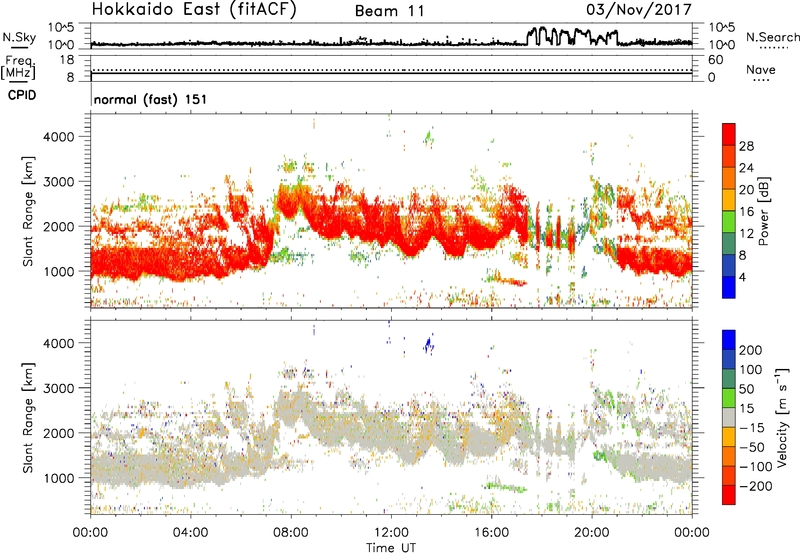
Task: Click the 'Beam 11' label
Action: coord(390,11)
